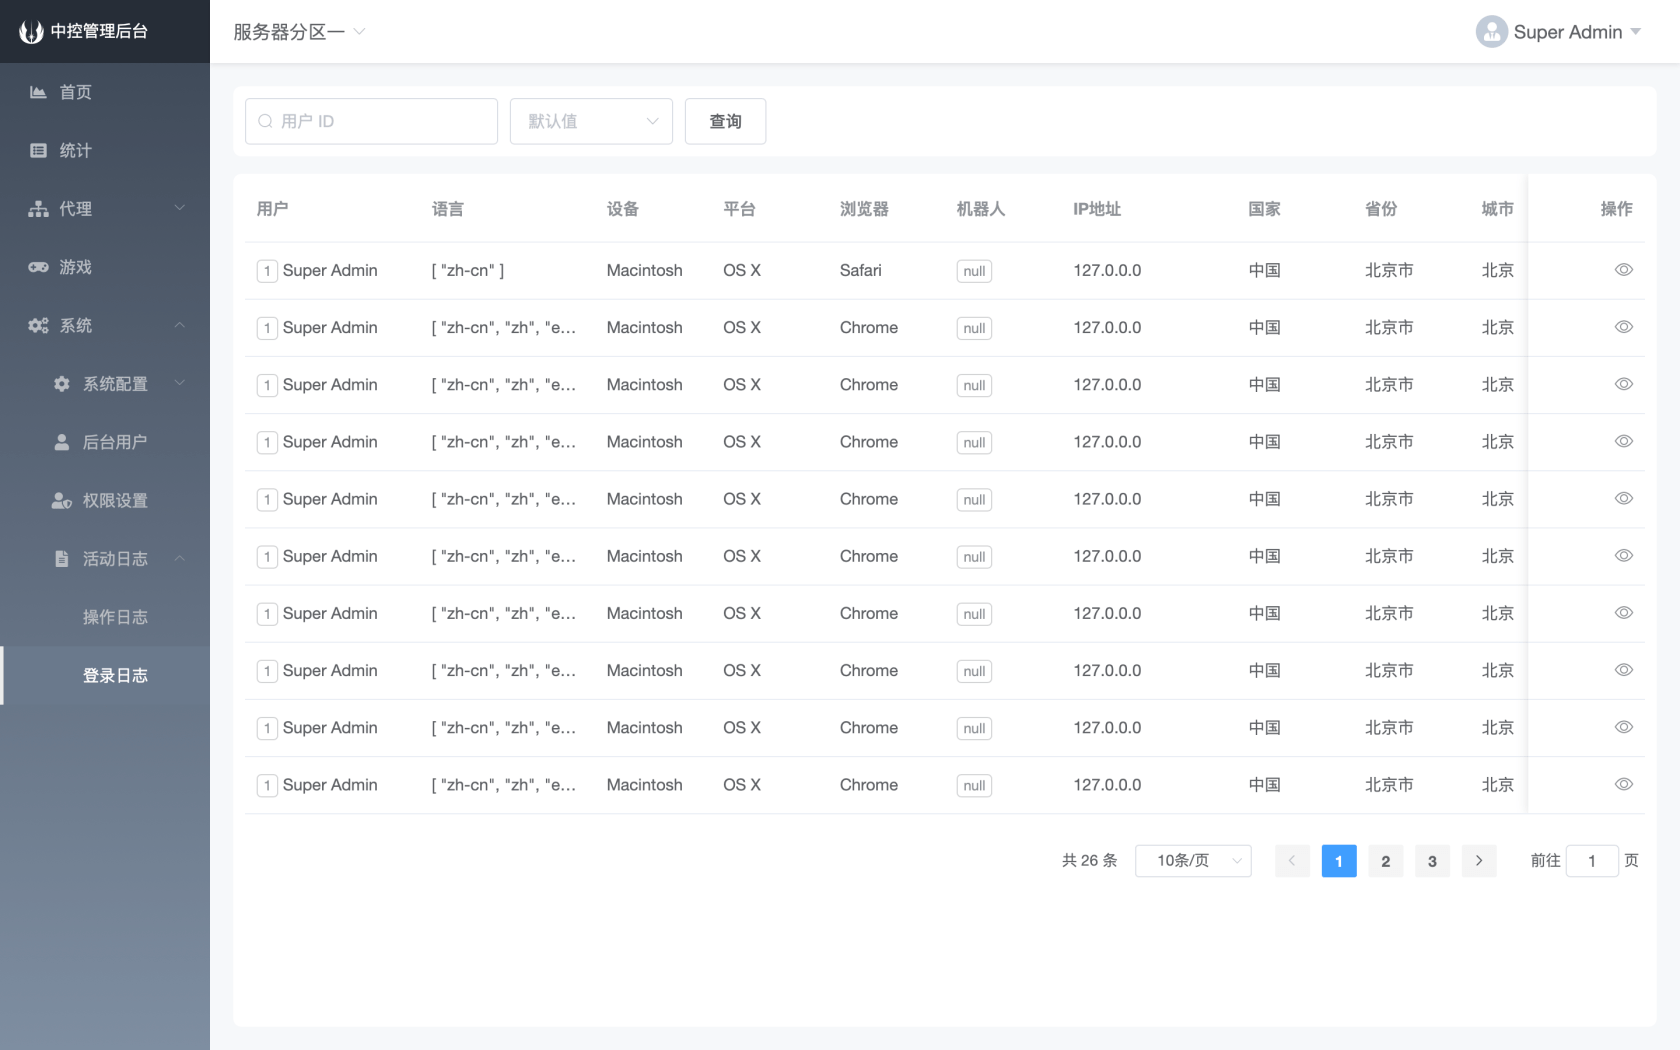The height and width of the screenshot is (1050, 1680).
Task: Select the 登录日志 menu item
Action: [105, 675]
